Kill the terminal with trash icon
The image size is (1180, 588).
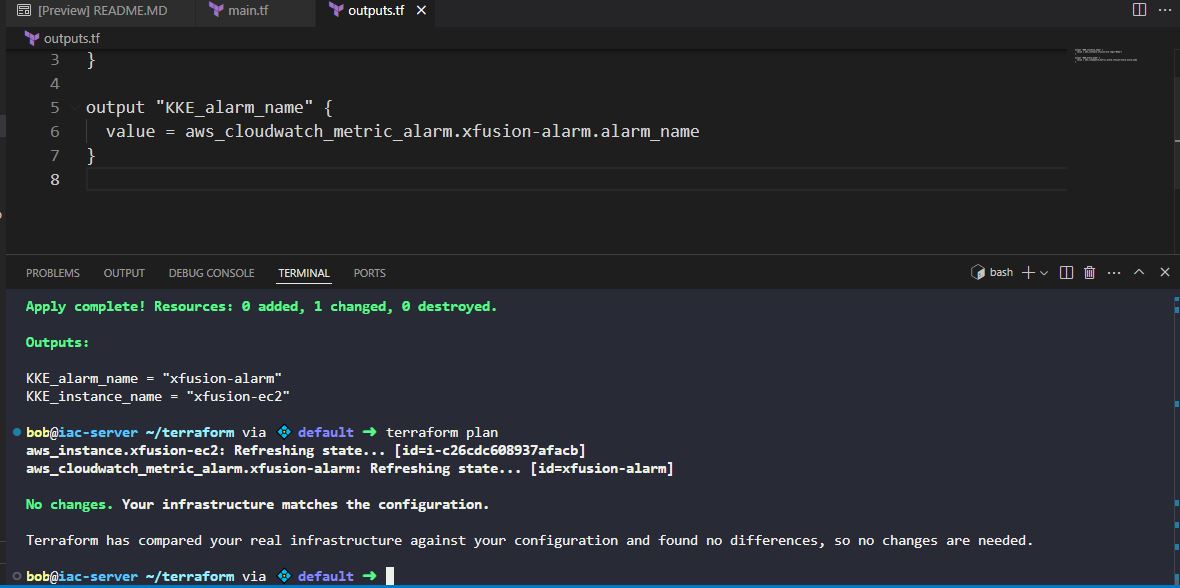(1089, 273)
